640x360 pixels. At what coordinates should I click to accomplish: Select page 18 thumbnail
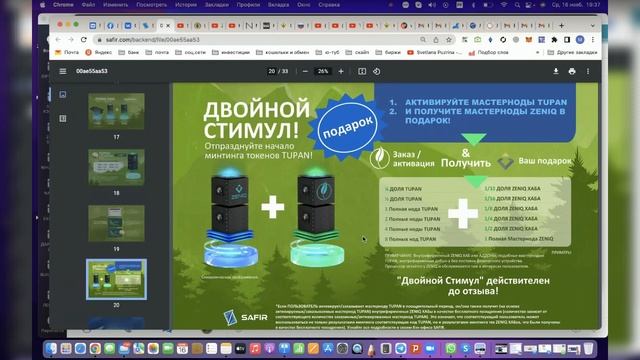(116, 167)
